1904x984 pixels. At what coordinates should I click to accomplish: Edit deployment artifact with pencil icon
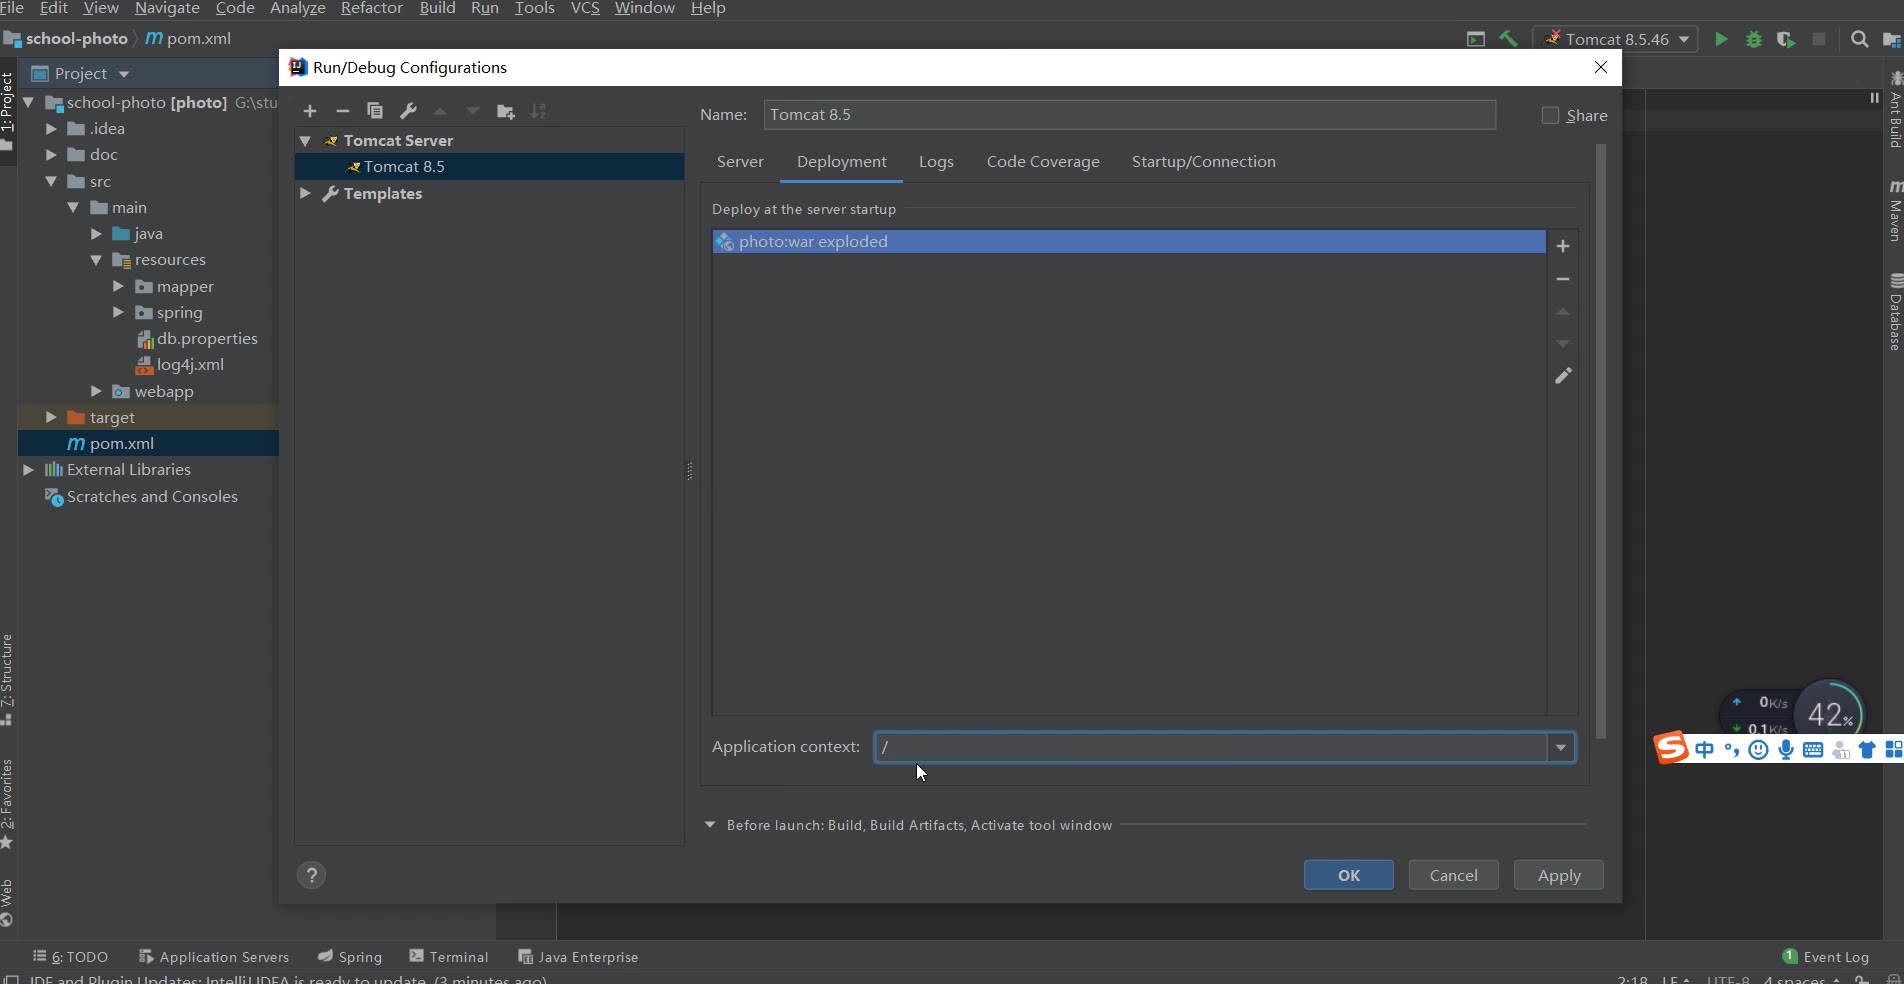[x=1563, y=376]
